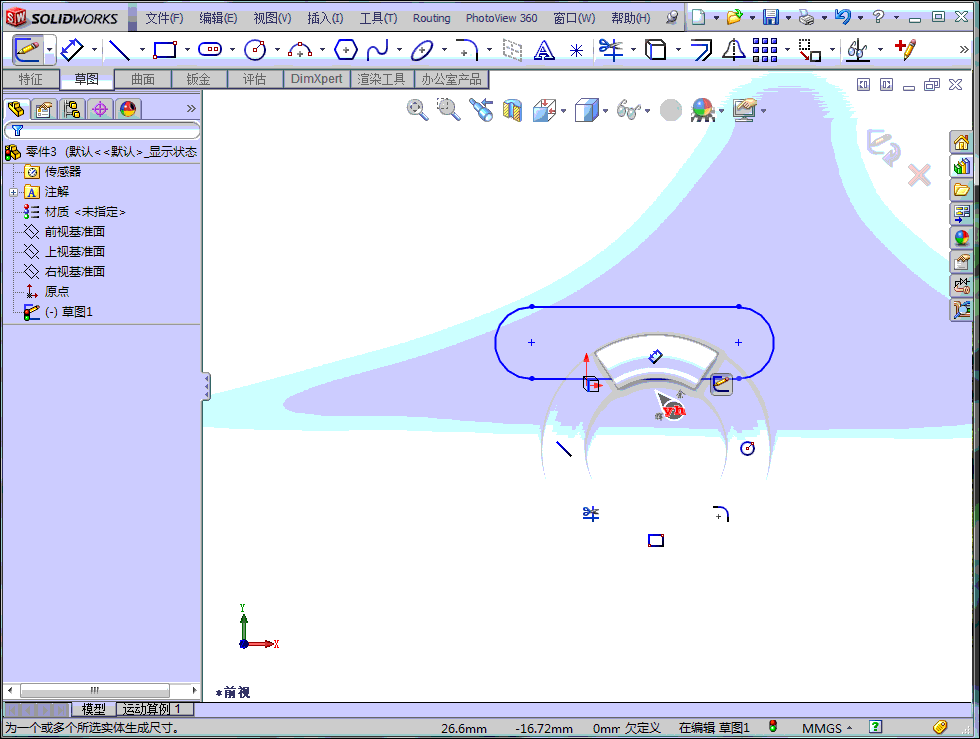Select the Straight Slot tool
Screen dimensions: 980x739
click(210, 49)
